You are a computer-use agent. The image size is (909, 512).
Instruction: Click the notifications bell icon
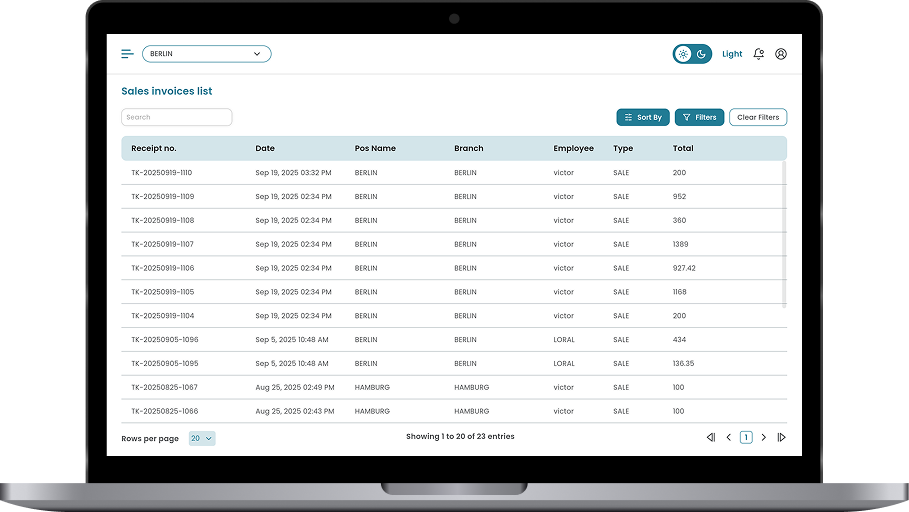[758, 54]
